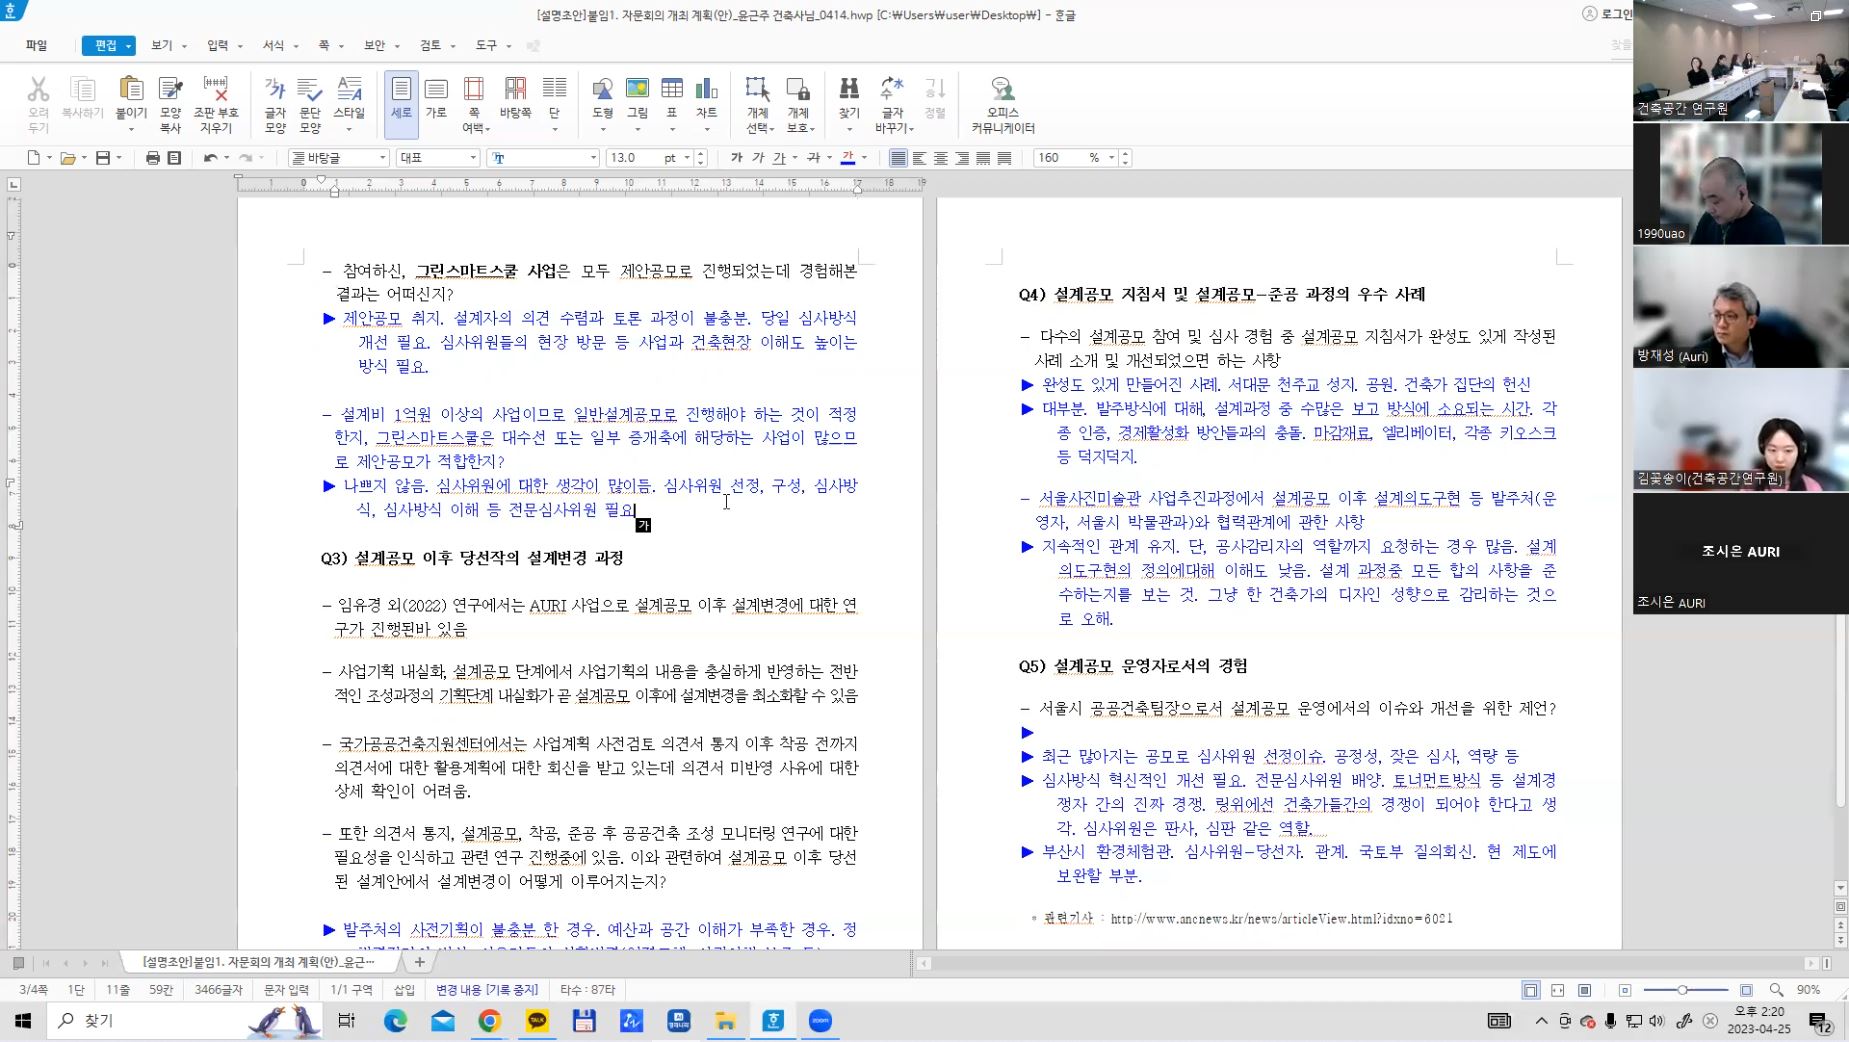Click the font color red 가 swatch
Screen dimensions: 1849x1042
(848, 158)
